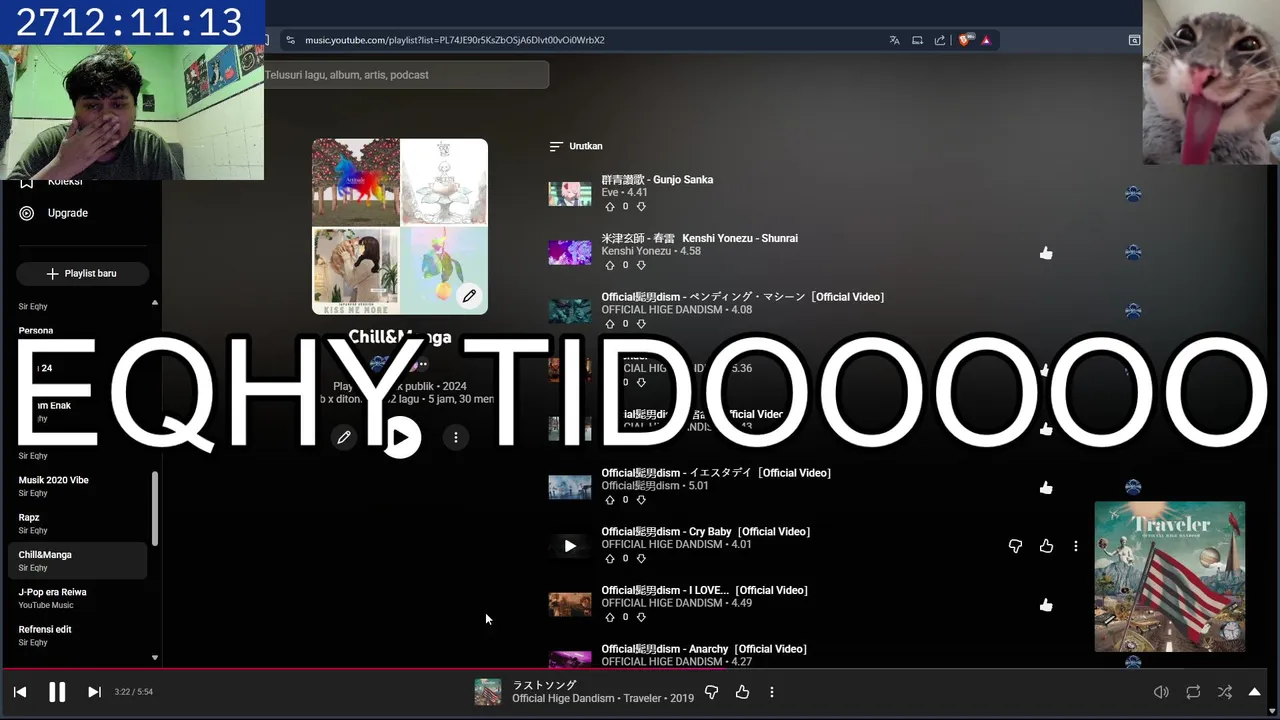Click the contributor avatar on Gunjo Sanka row
The width and height of the screenshot is (1280, 720).
1133,194
